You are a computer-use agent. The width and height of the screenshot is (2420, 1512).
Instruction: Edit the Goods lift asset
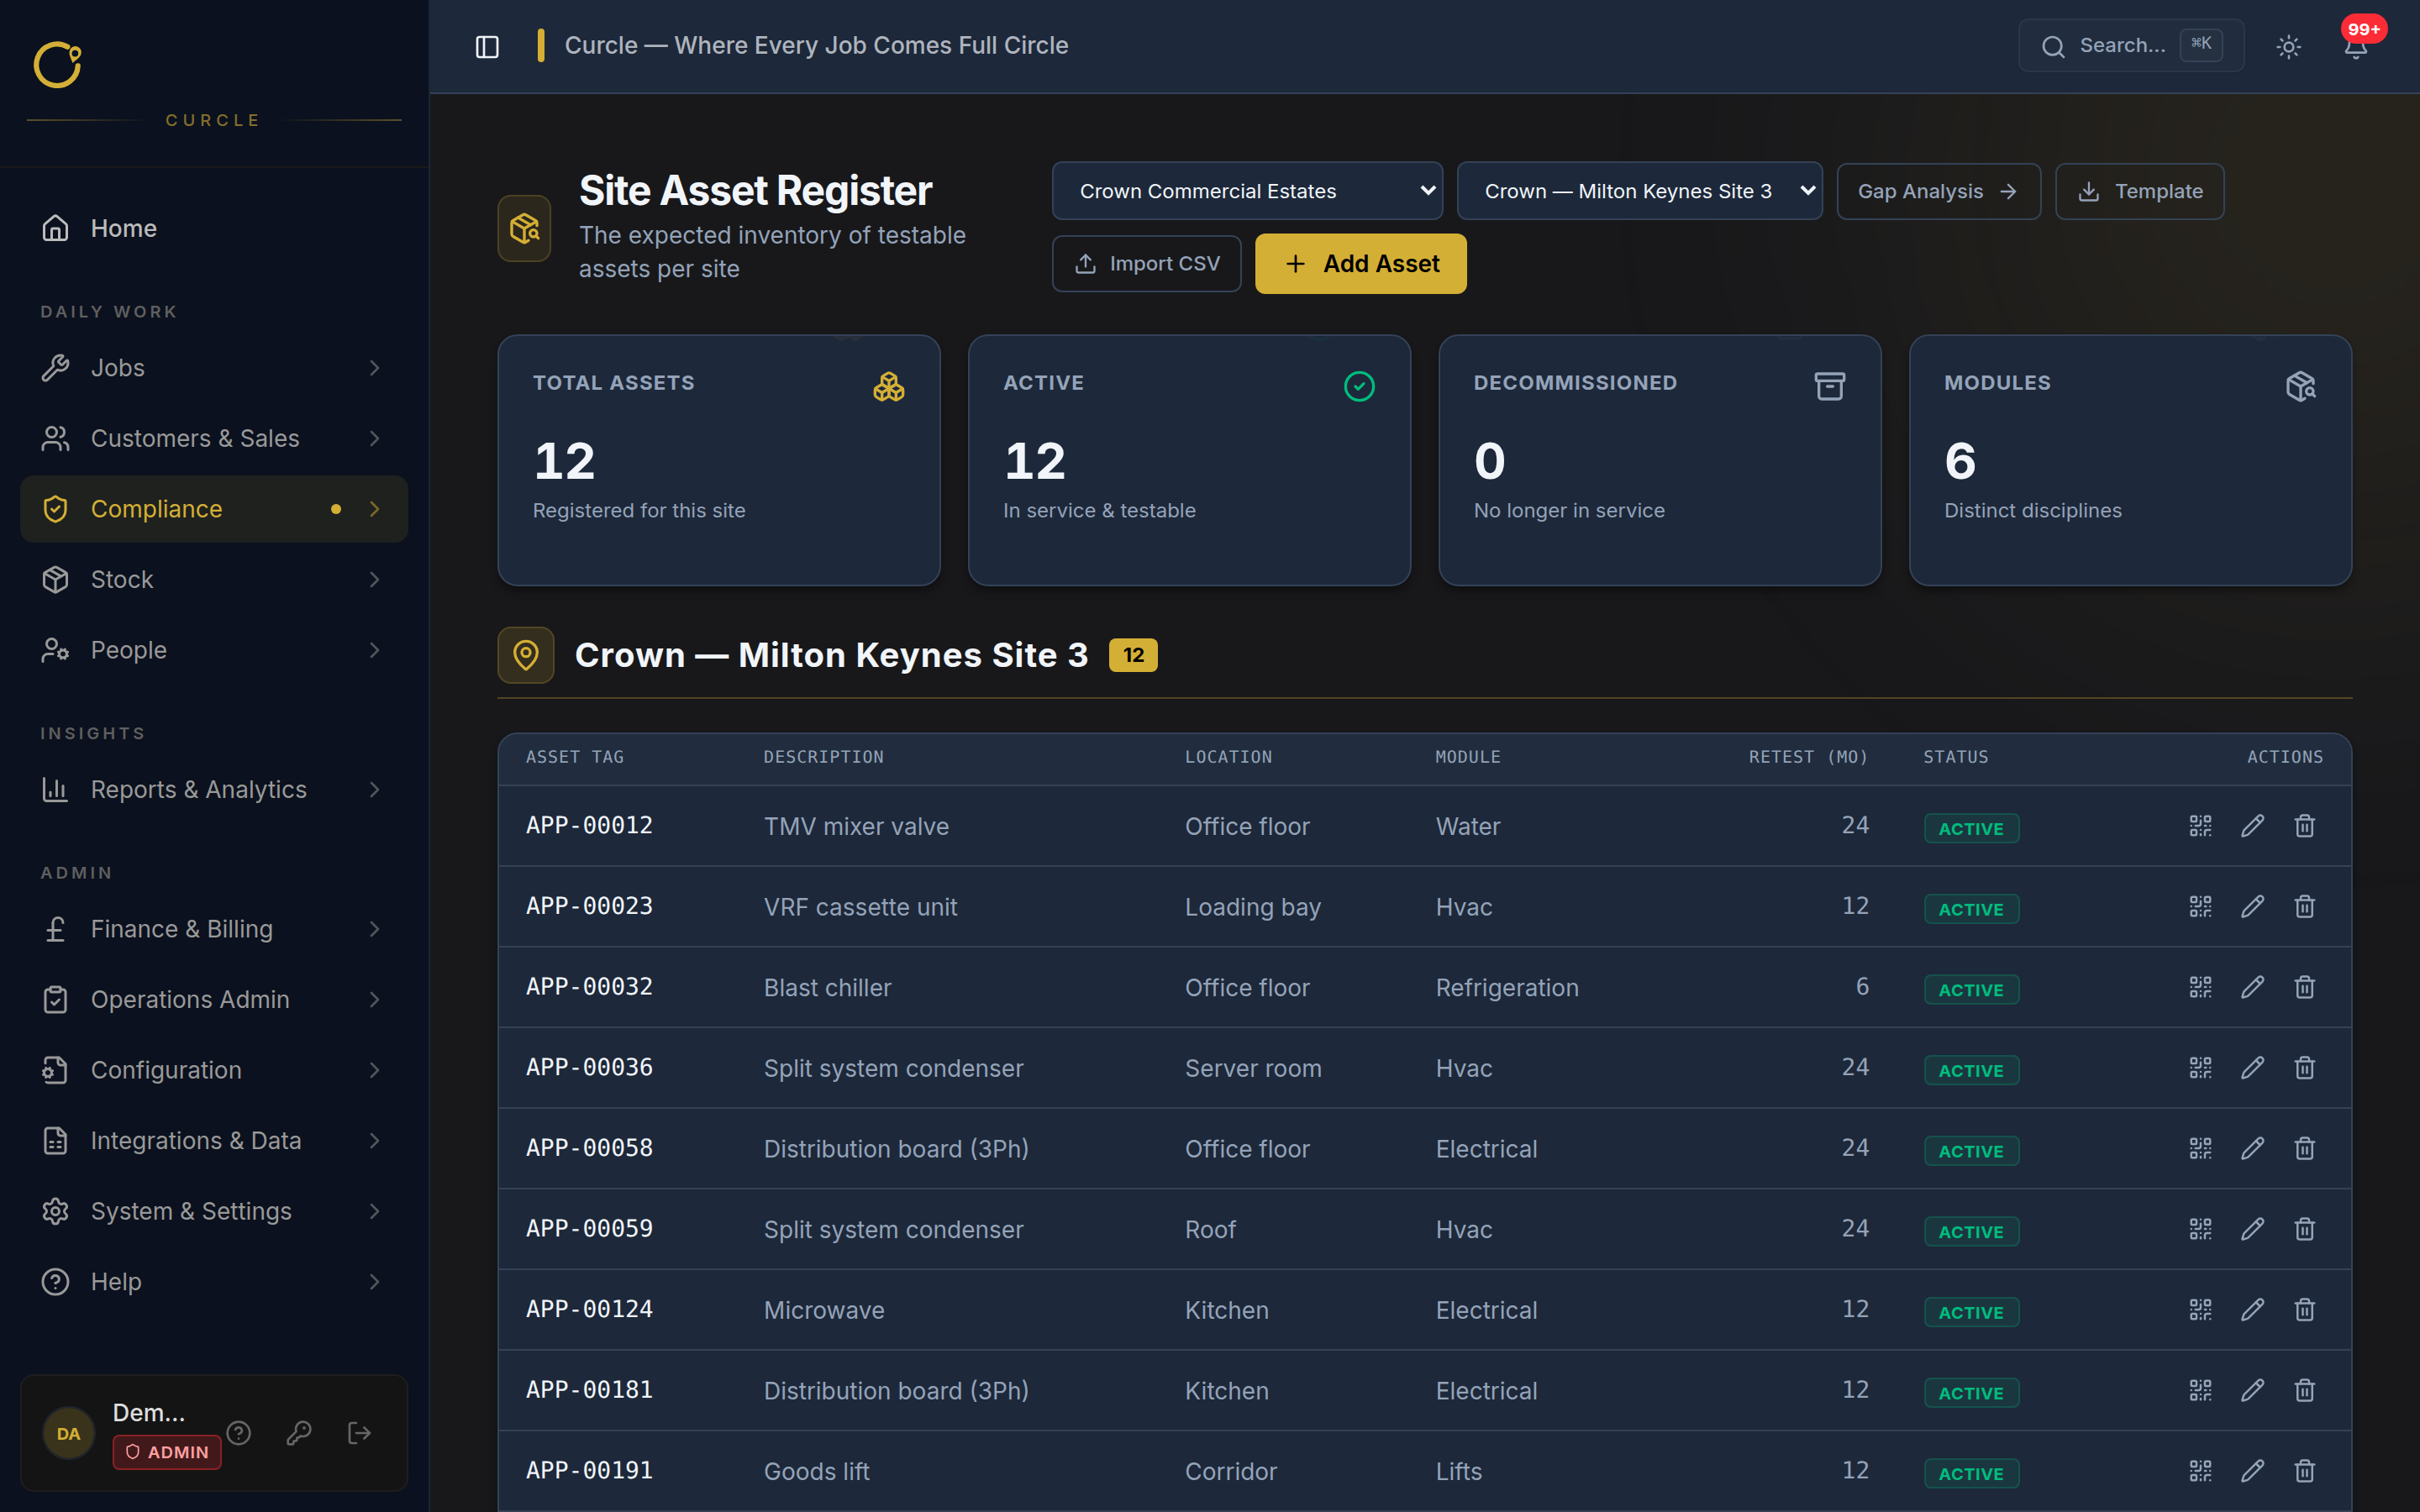pyautogui.click(x=2252, y=1471)
